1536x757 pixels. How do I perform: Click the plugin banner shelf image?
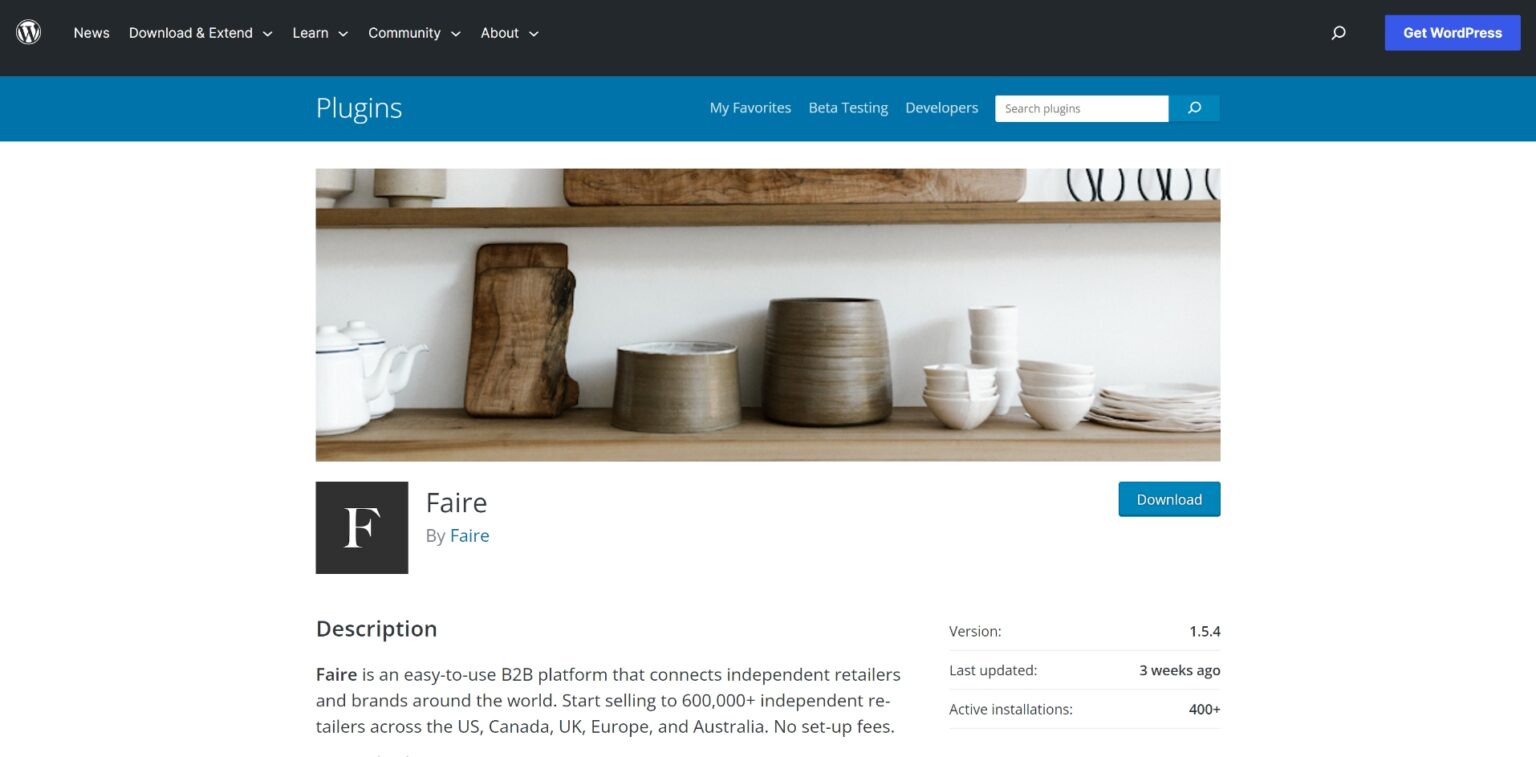coord(768,315)
